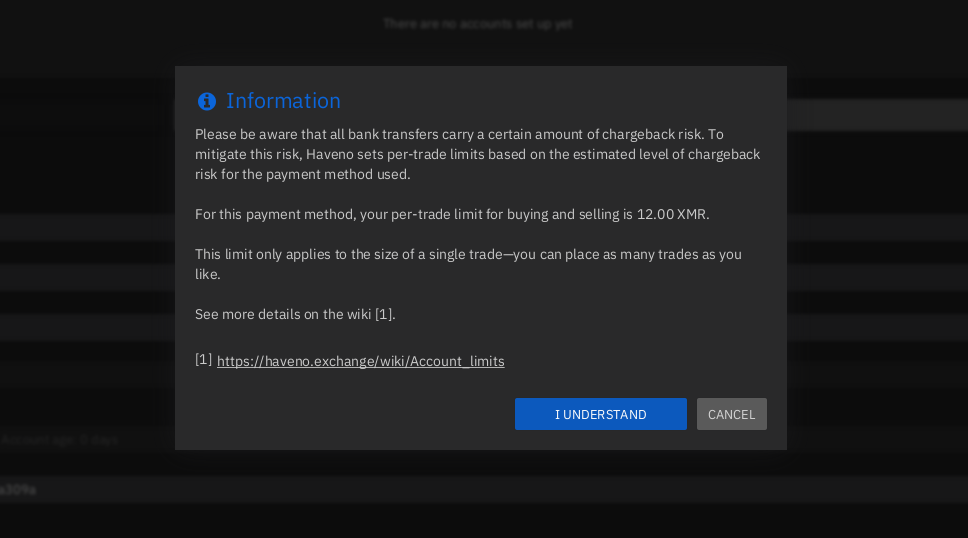Click the Information dialog heading
968x538 pixels.
click(283, 101)
